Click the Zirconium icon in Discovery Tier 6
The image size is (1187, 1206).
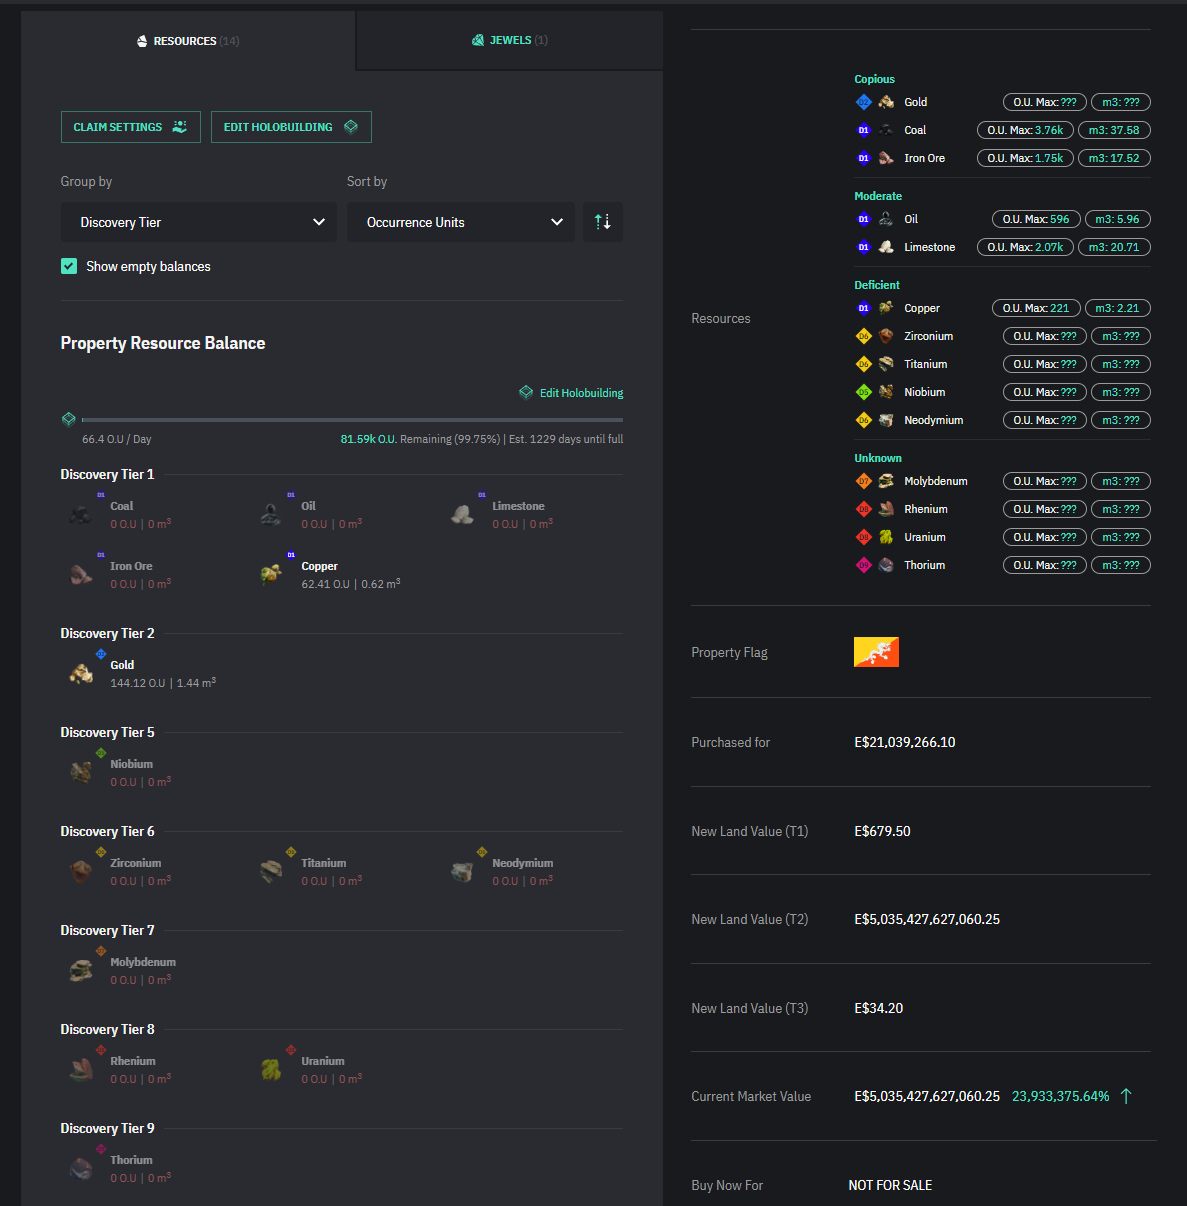81,871
